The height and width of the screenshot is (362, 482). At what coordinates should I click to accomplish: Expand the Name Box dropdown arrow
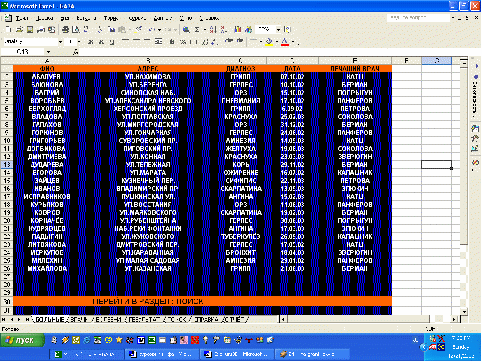49,52
